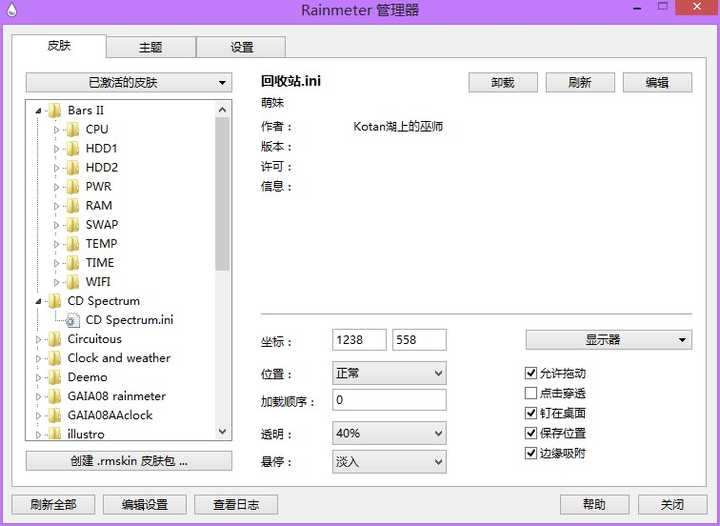Select the WIFI tree entry
This screenshot has width=720, height=526.
(98, 282)
